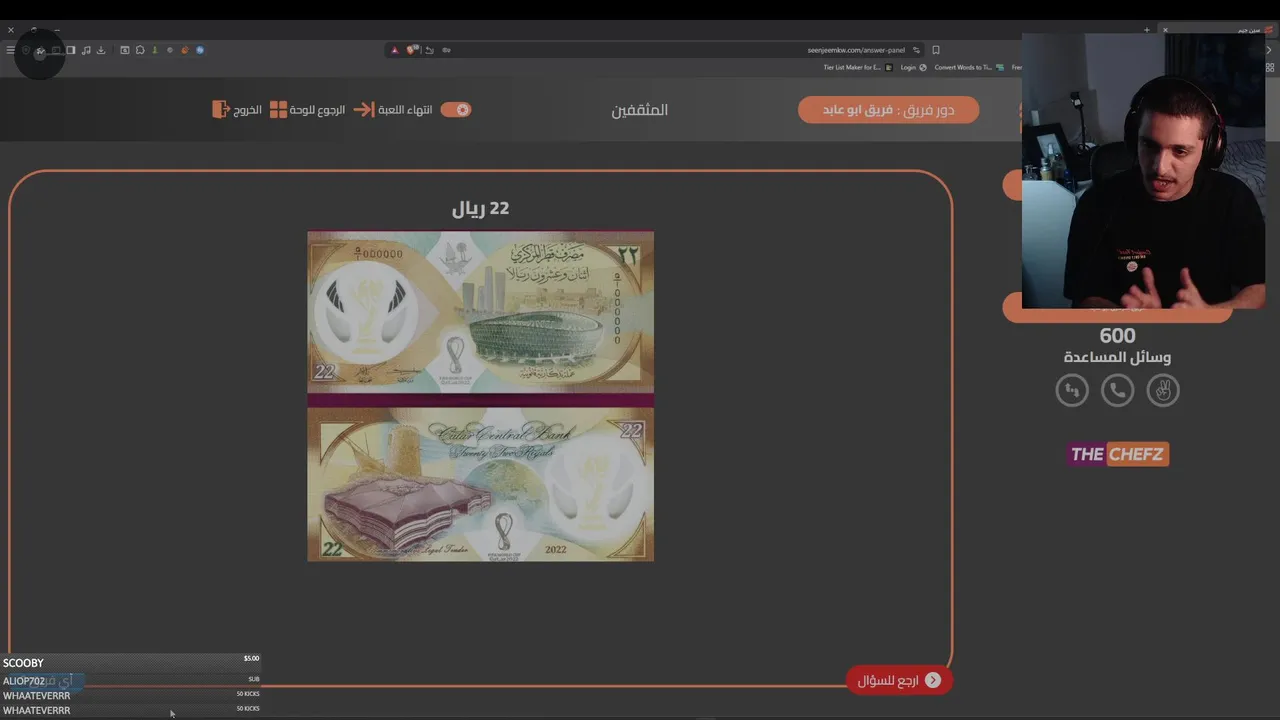Open Convert Words to Ti... bookmark
Image resolution: width=1280 pixels, height=720 pixels.
968,67
